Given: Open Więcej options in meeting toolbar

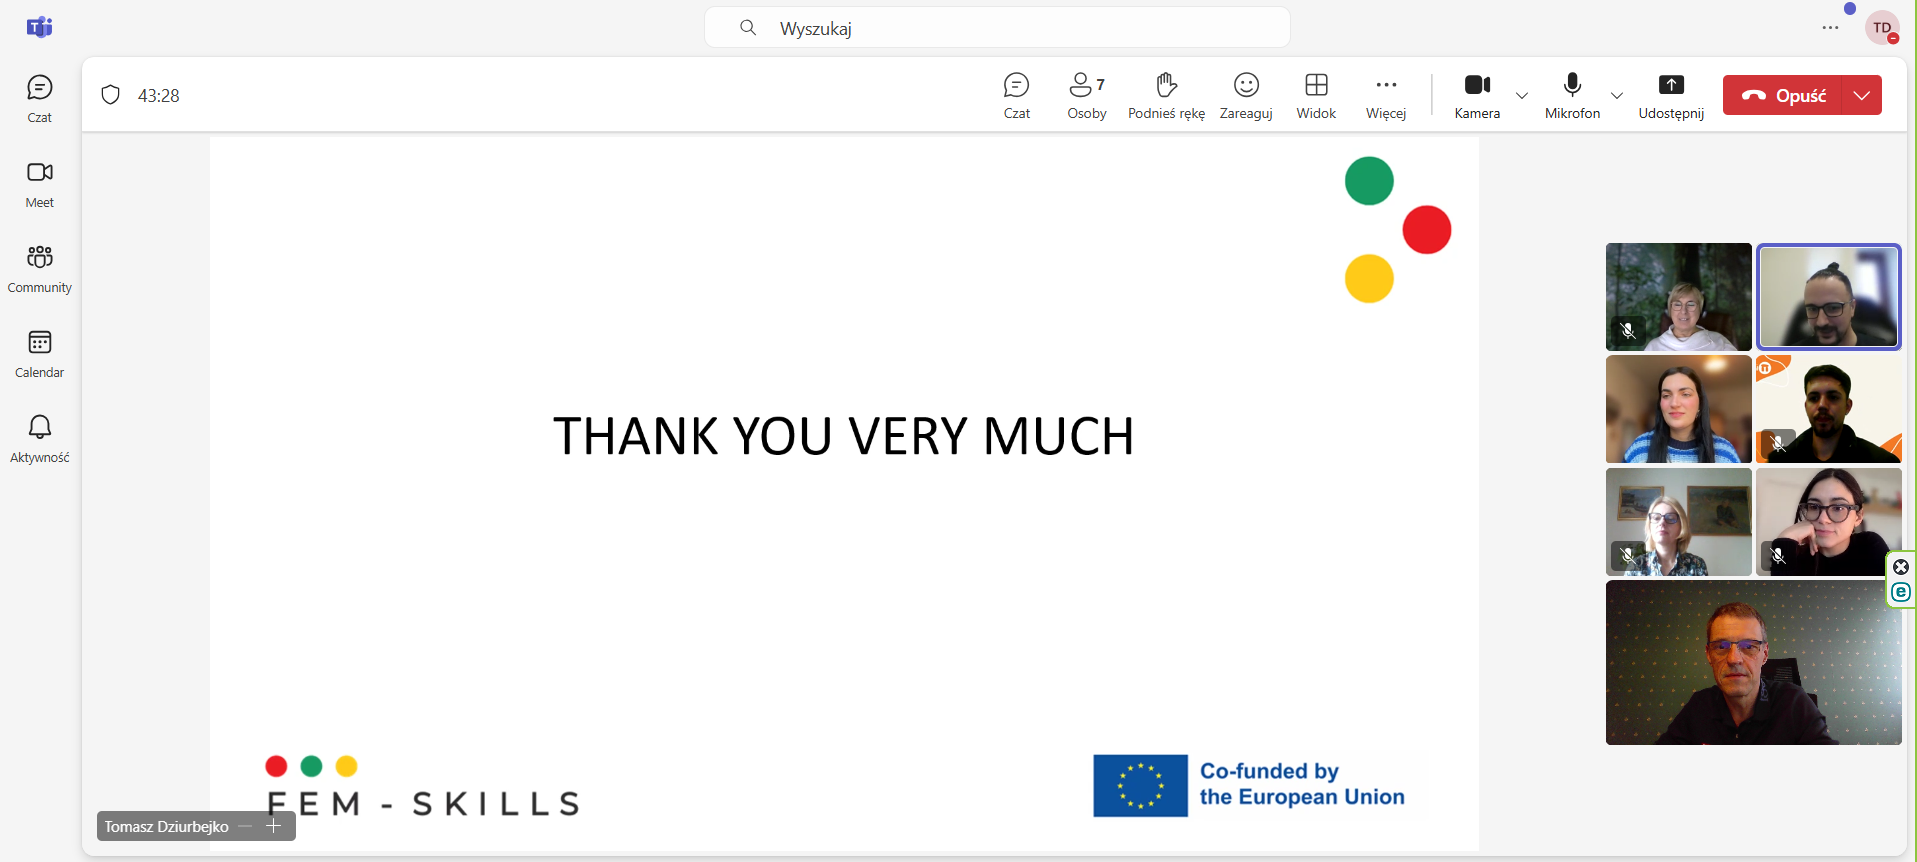Looking at the screenshot, I should [x=1386, y=96].
